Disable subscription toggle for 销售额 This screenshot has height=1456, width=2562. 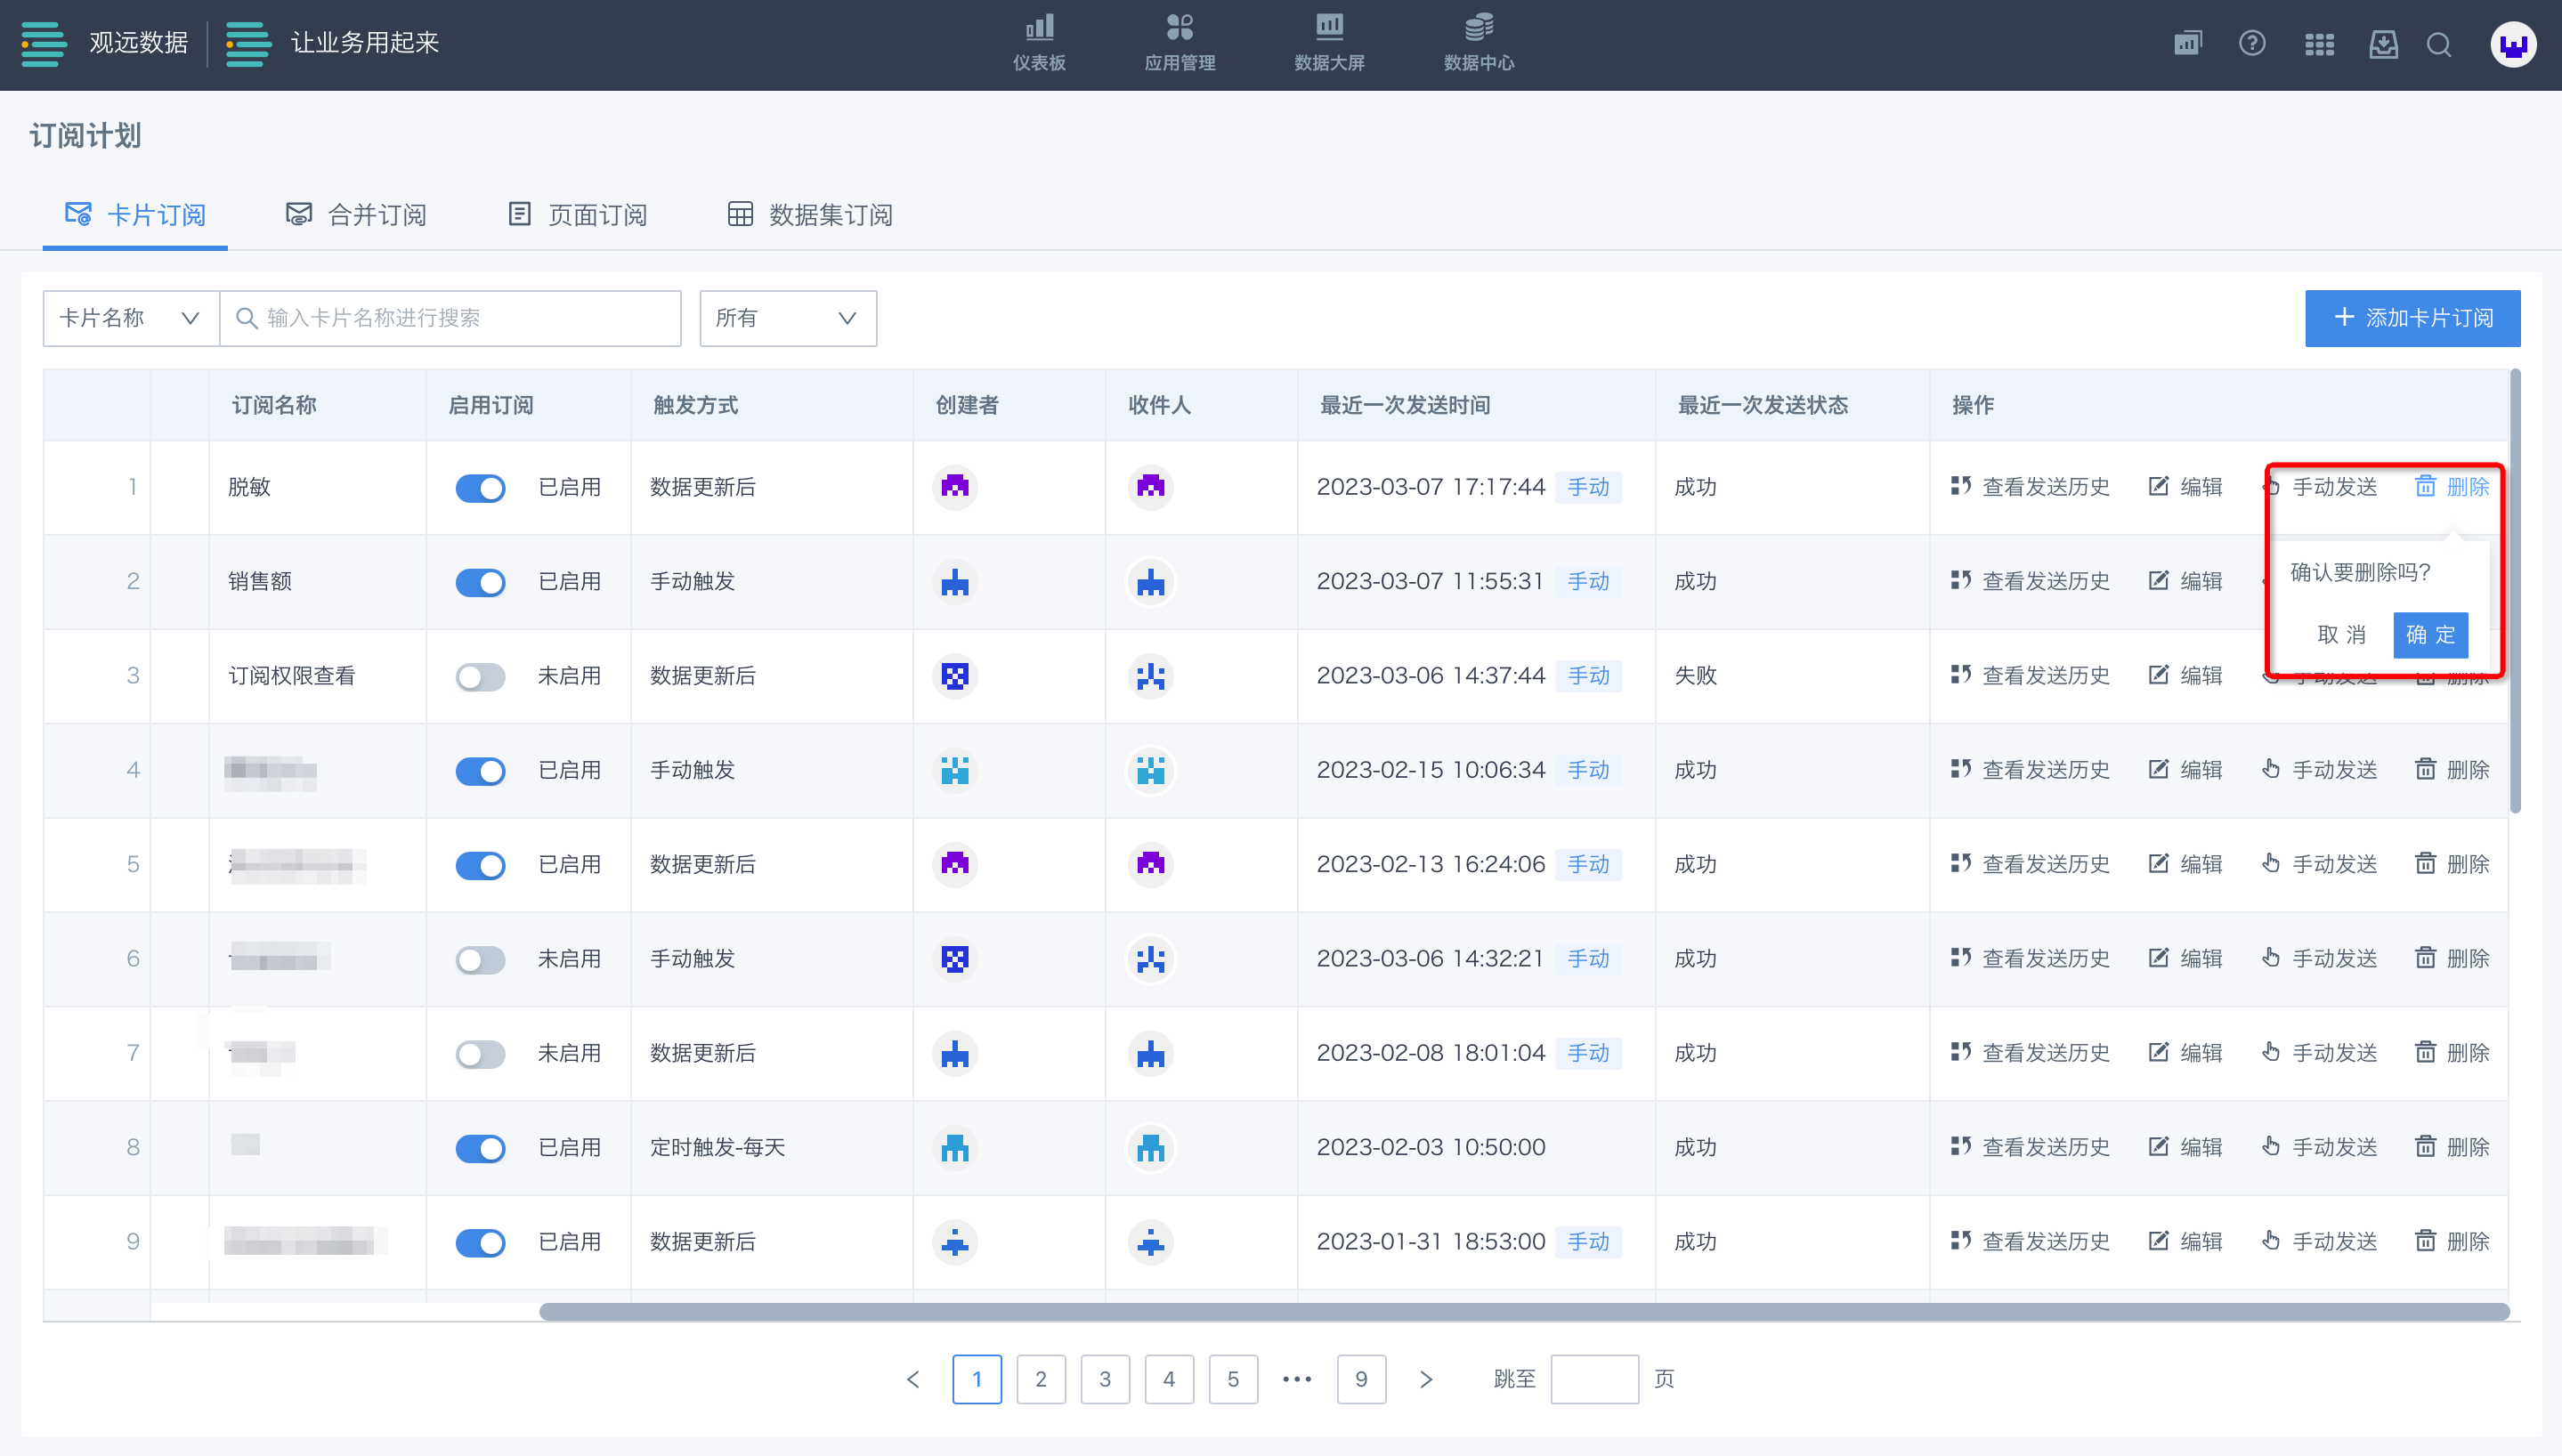click(480, 582)
